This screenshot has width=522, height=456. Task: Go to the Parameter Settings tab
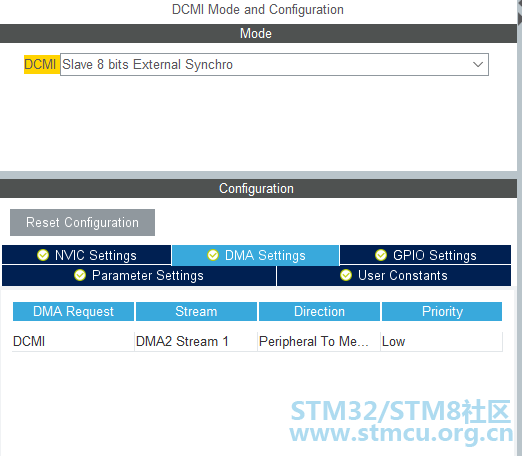[x=139, y=276]
